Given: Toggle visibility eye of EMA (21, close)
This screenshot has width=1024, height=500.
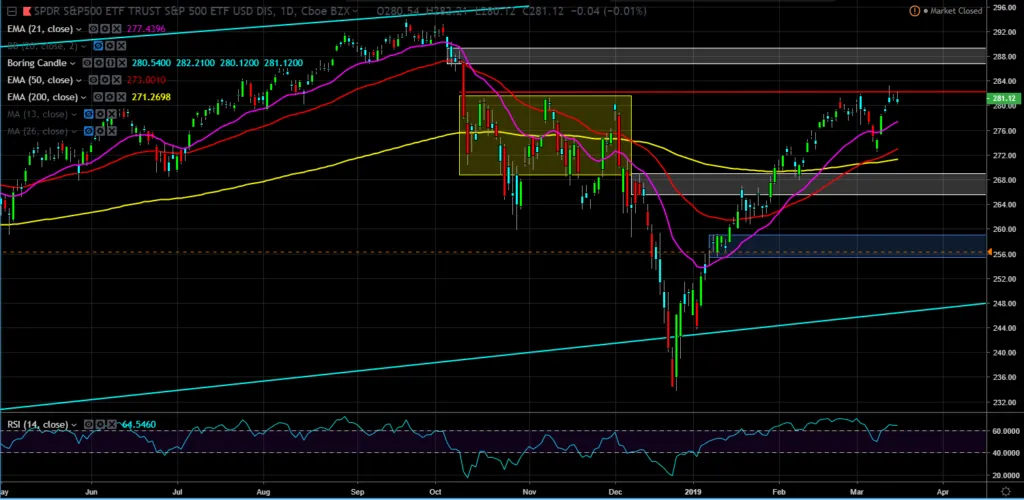Looking at the screenshot, I should [x=93, y=29].
